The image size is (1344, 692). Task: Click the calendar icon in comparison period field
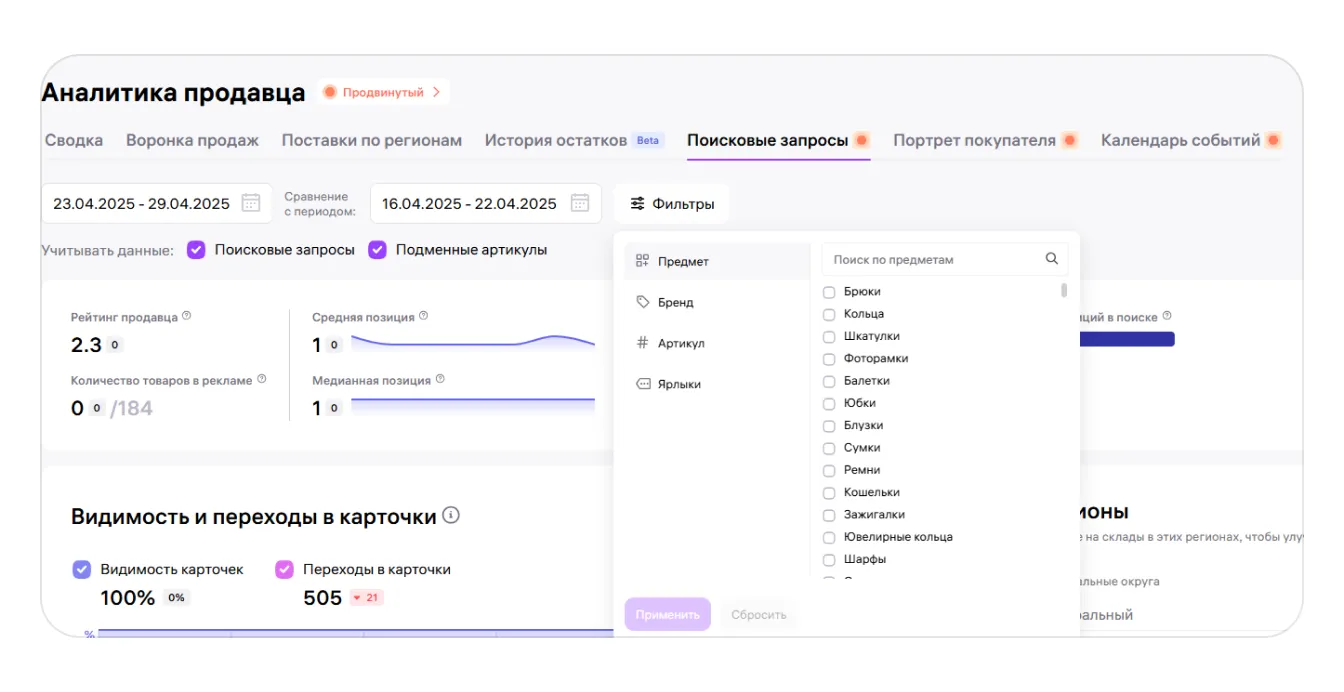580,203
